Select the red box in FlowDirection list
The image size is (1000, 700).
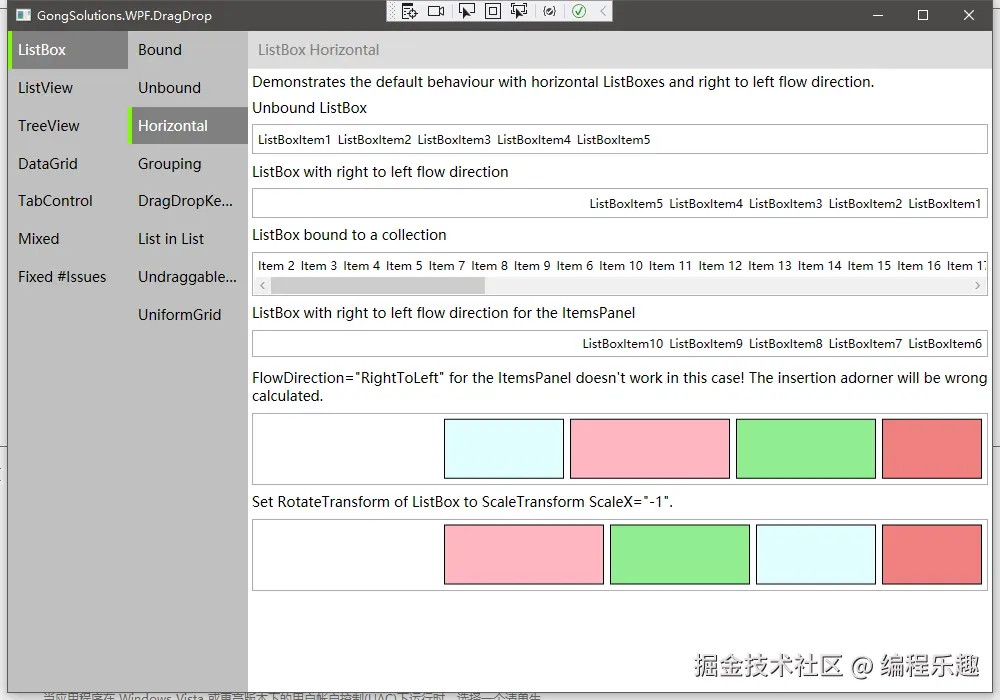pos(932,449)
